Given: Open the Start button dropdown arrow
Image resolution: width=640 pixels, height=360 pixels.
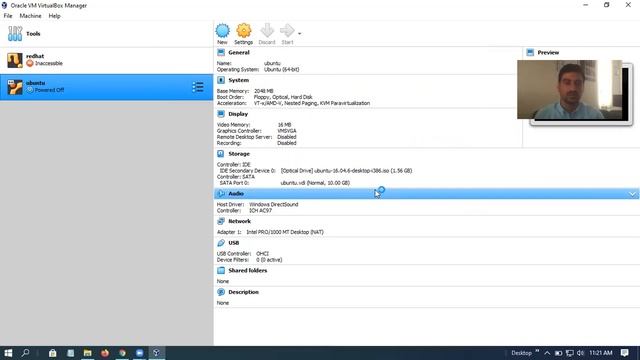Looking at the screenshot, I should pyautogui.click(x=300, y=33).
